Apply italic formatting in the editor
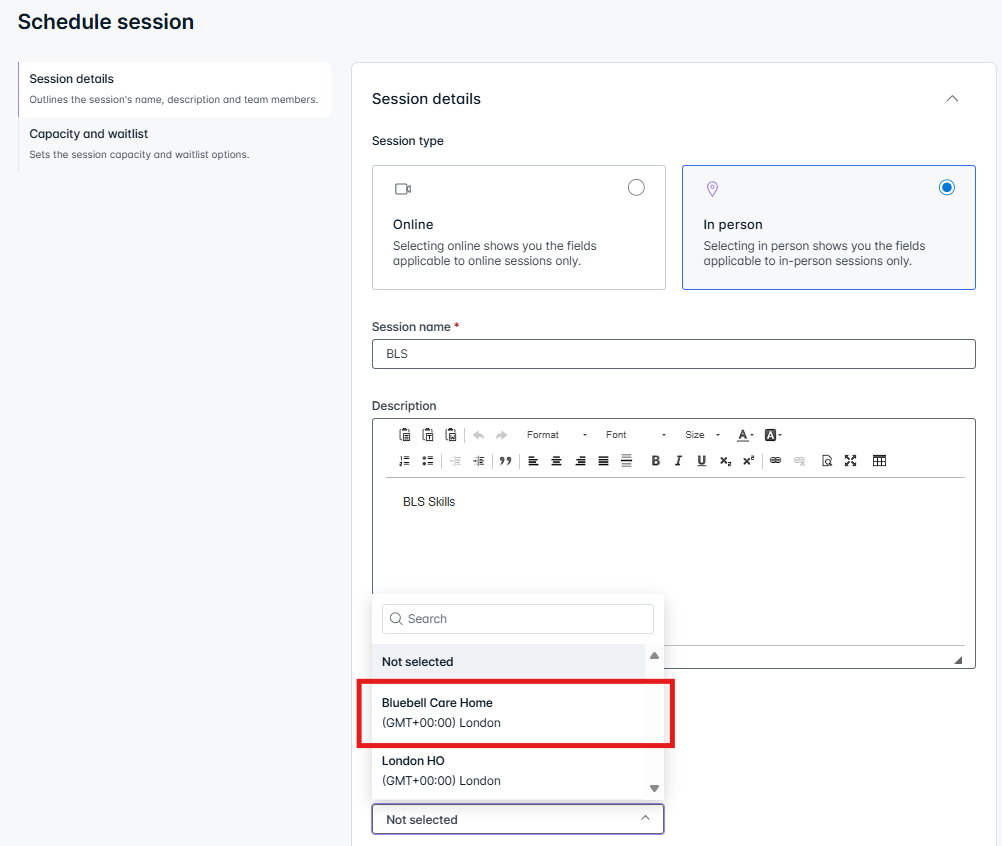The image size is (1002, 846). (678, 461)
